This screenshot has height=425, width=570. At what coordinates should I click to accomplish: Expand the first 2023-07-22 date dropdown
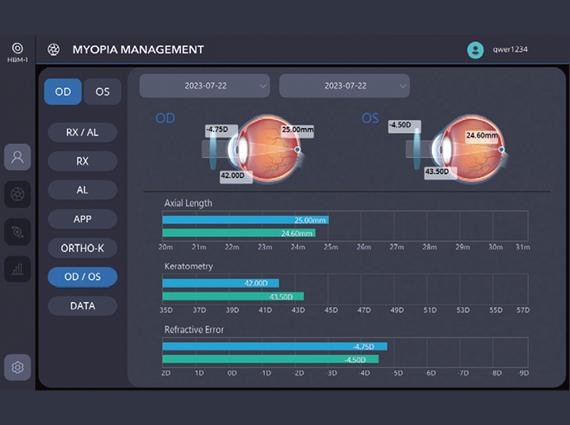[x=205, y=86]
